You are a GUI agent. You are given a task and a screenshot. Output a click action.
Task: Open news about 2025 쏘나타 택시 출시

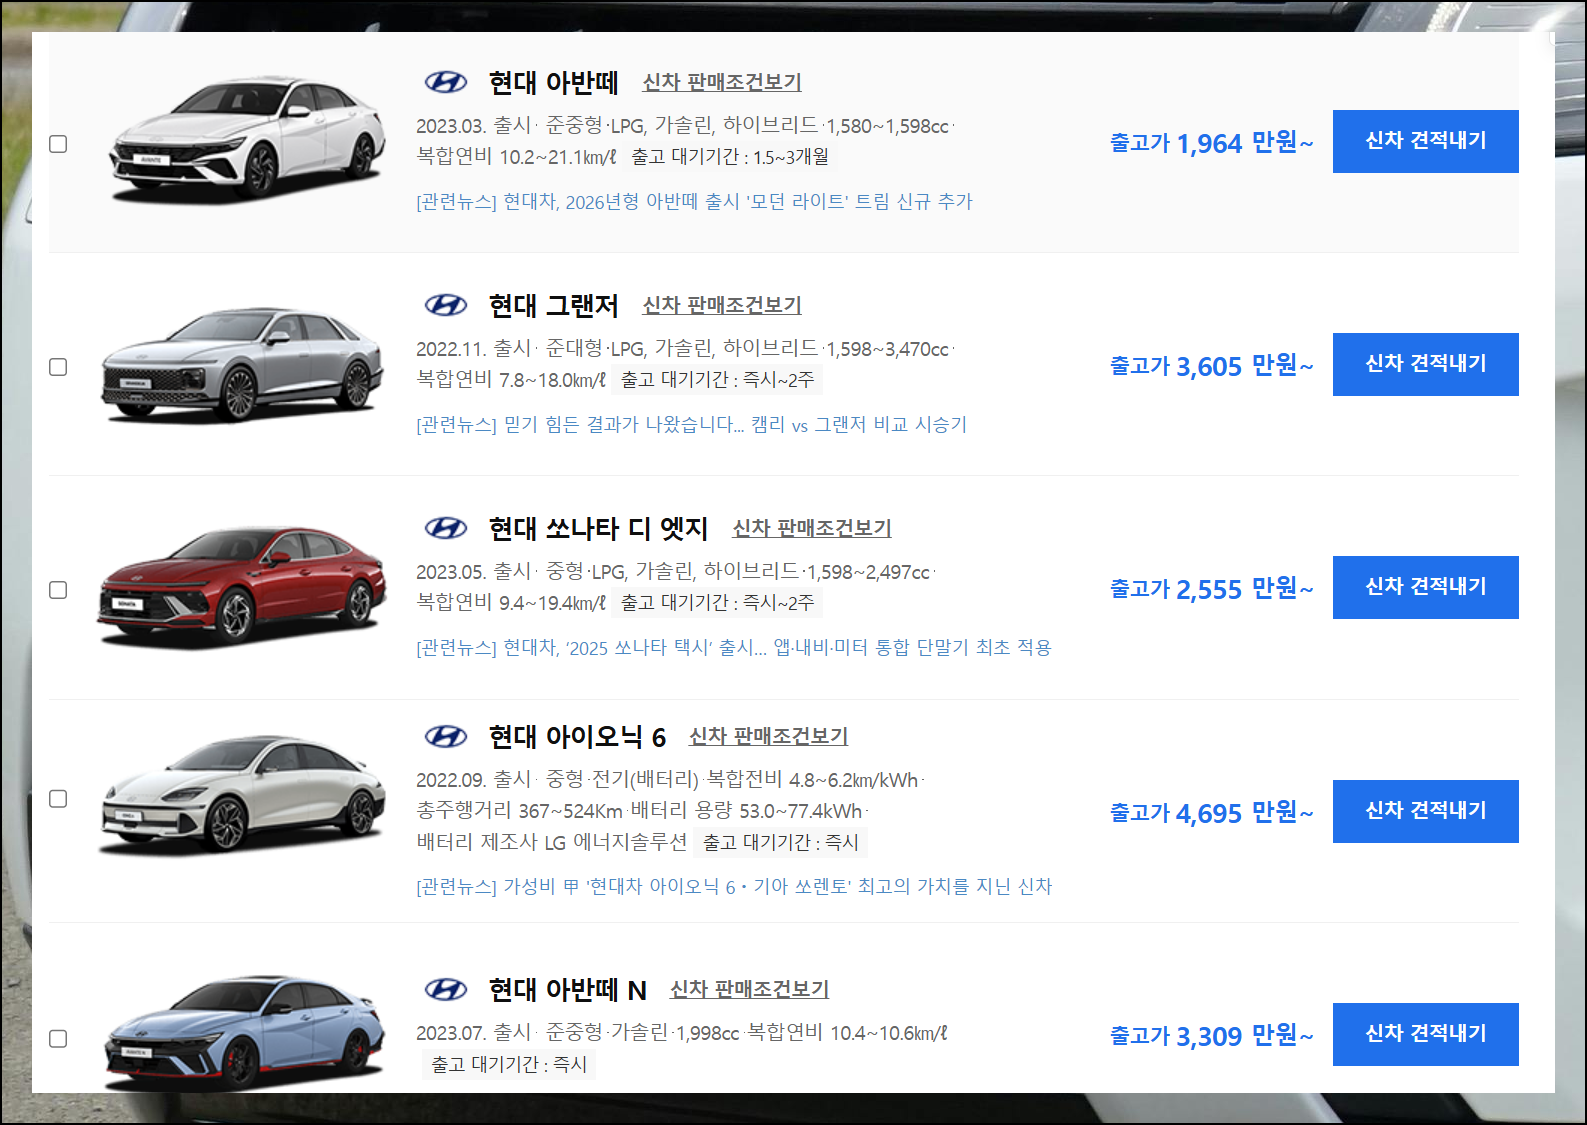click(734, 648)
